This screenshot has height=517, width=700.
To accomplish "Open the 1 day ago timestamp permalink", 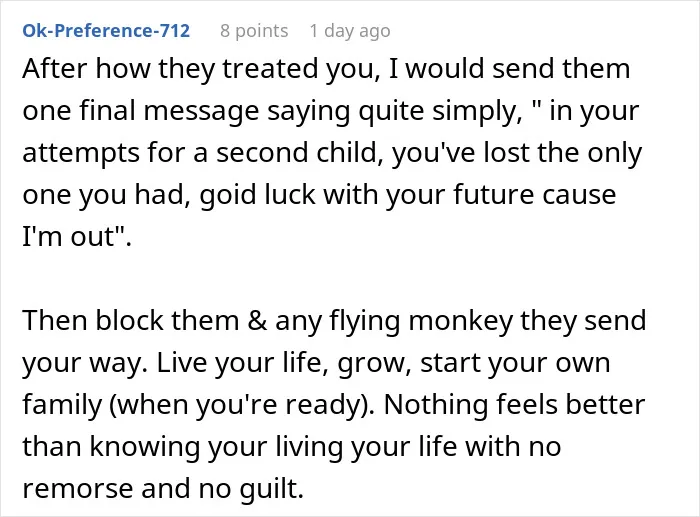I will pos(350,31).
